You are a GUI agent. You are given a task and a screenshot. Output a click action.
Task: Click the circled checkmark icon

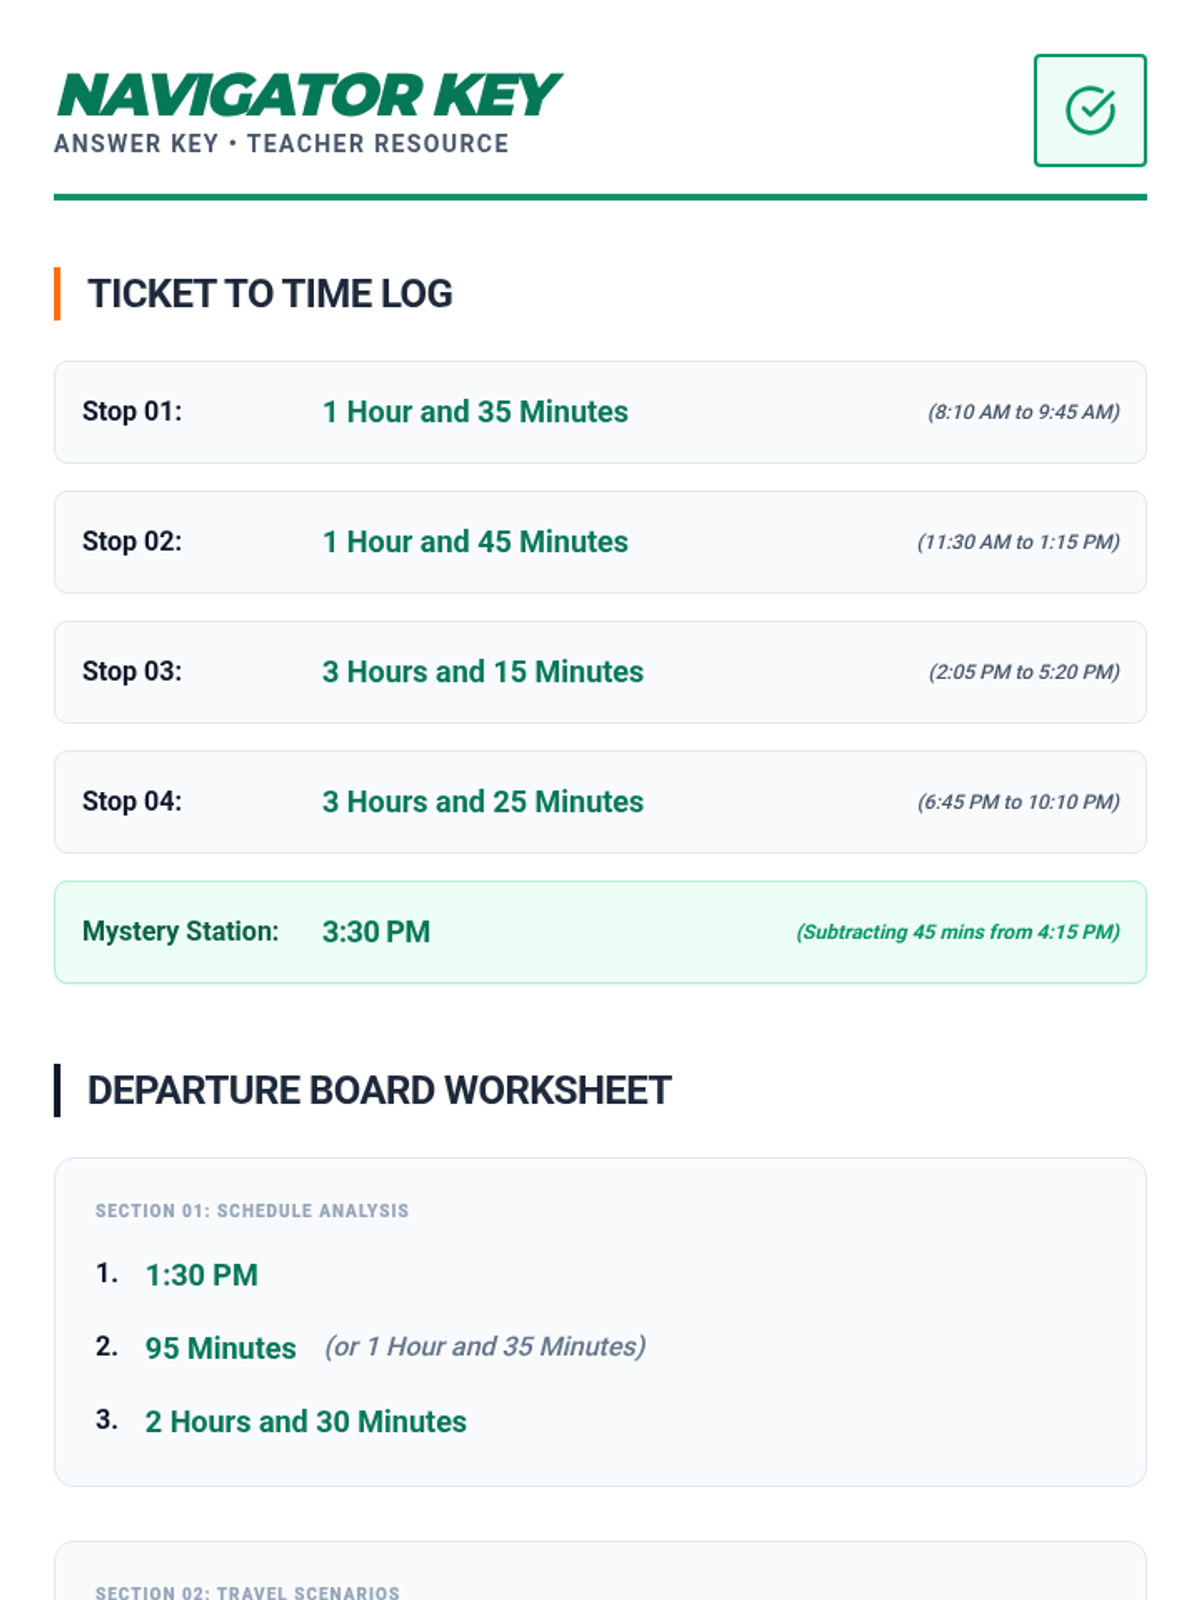pos(1089,110)
